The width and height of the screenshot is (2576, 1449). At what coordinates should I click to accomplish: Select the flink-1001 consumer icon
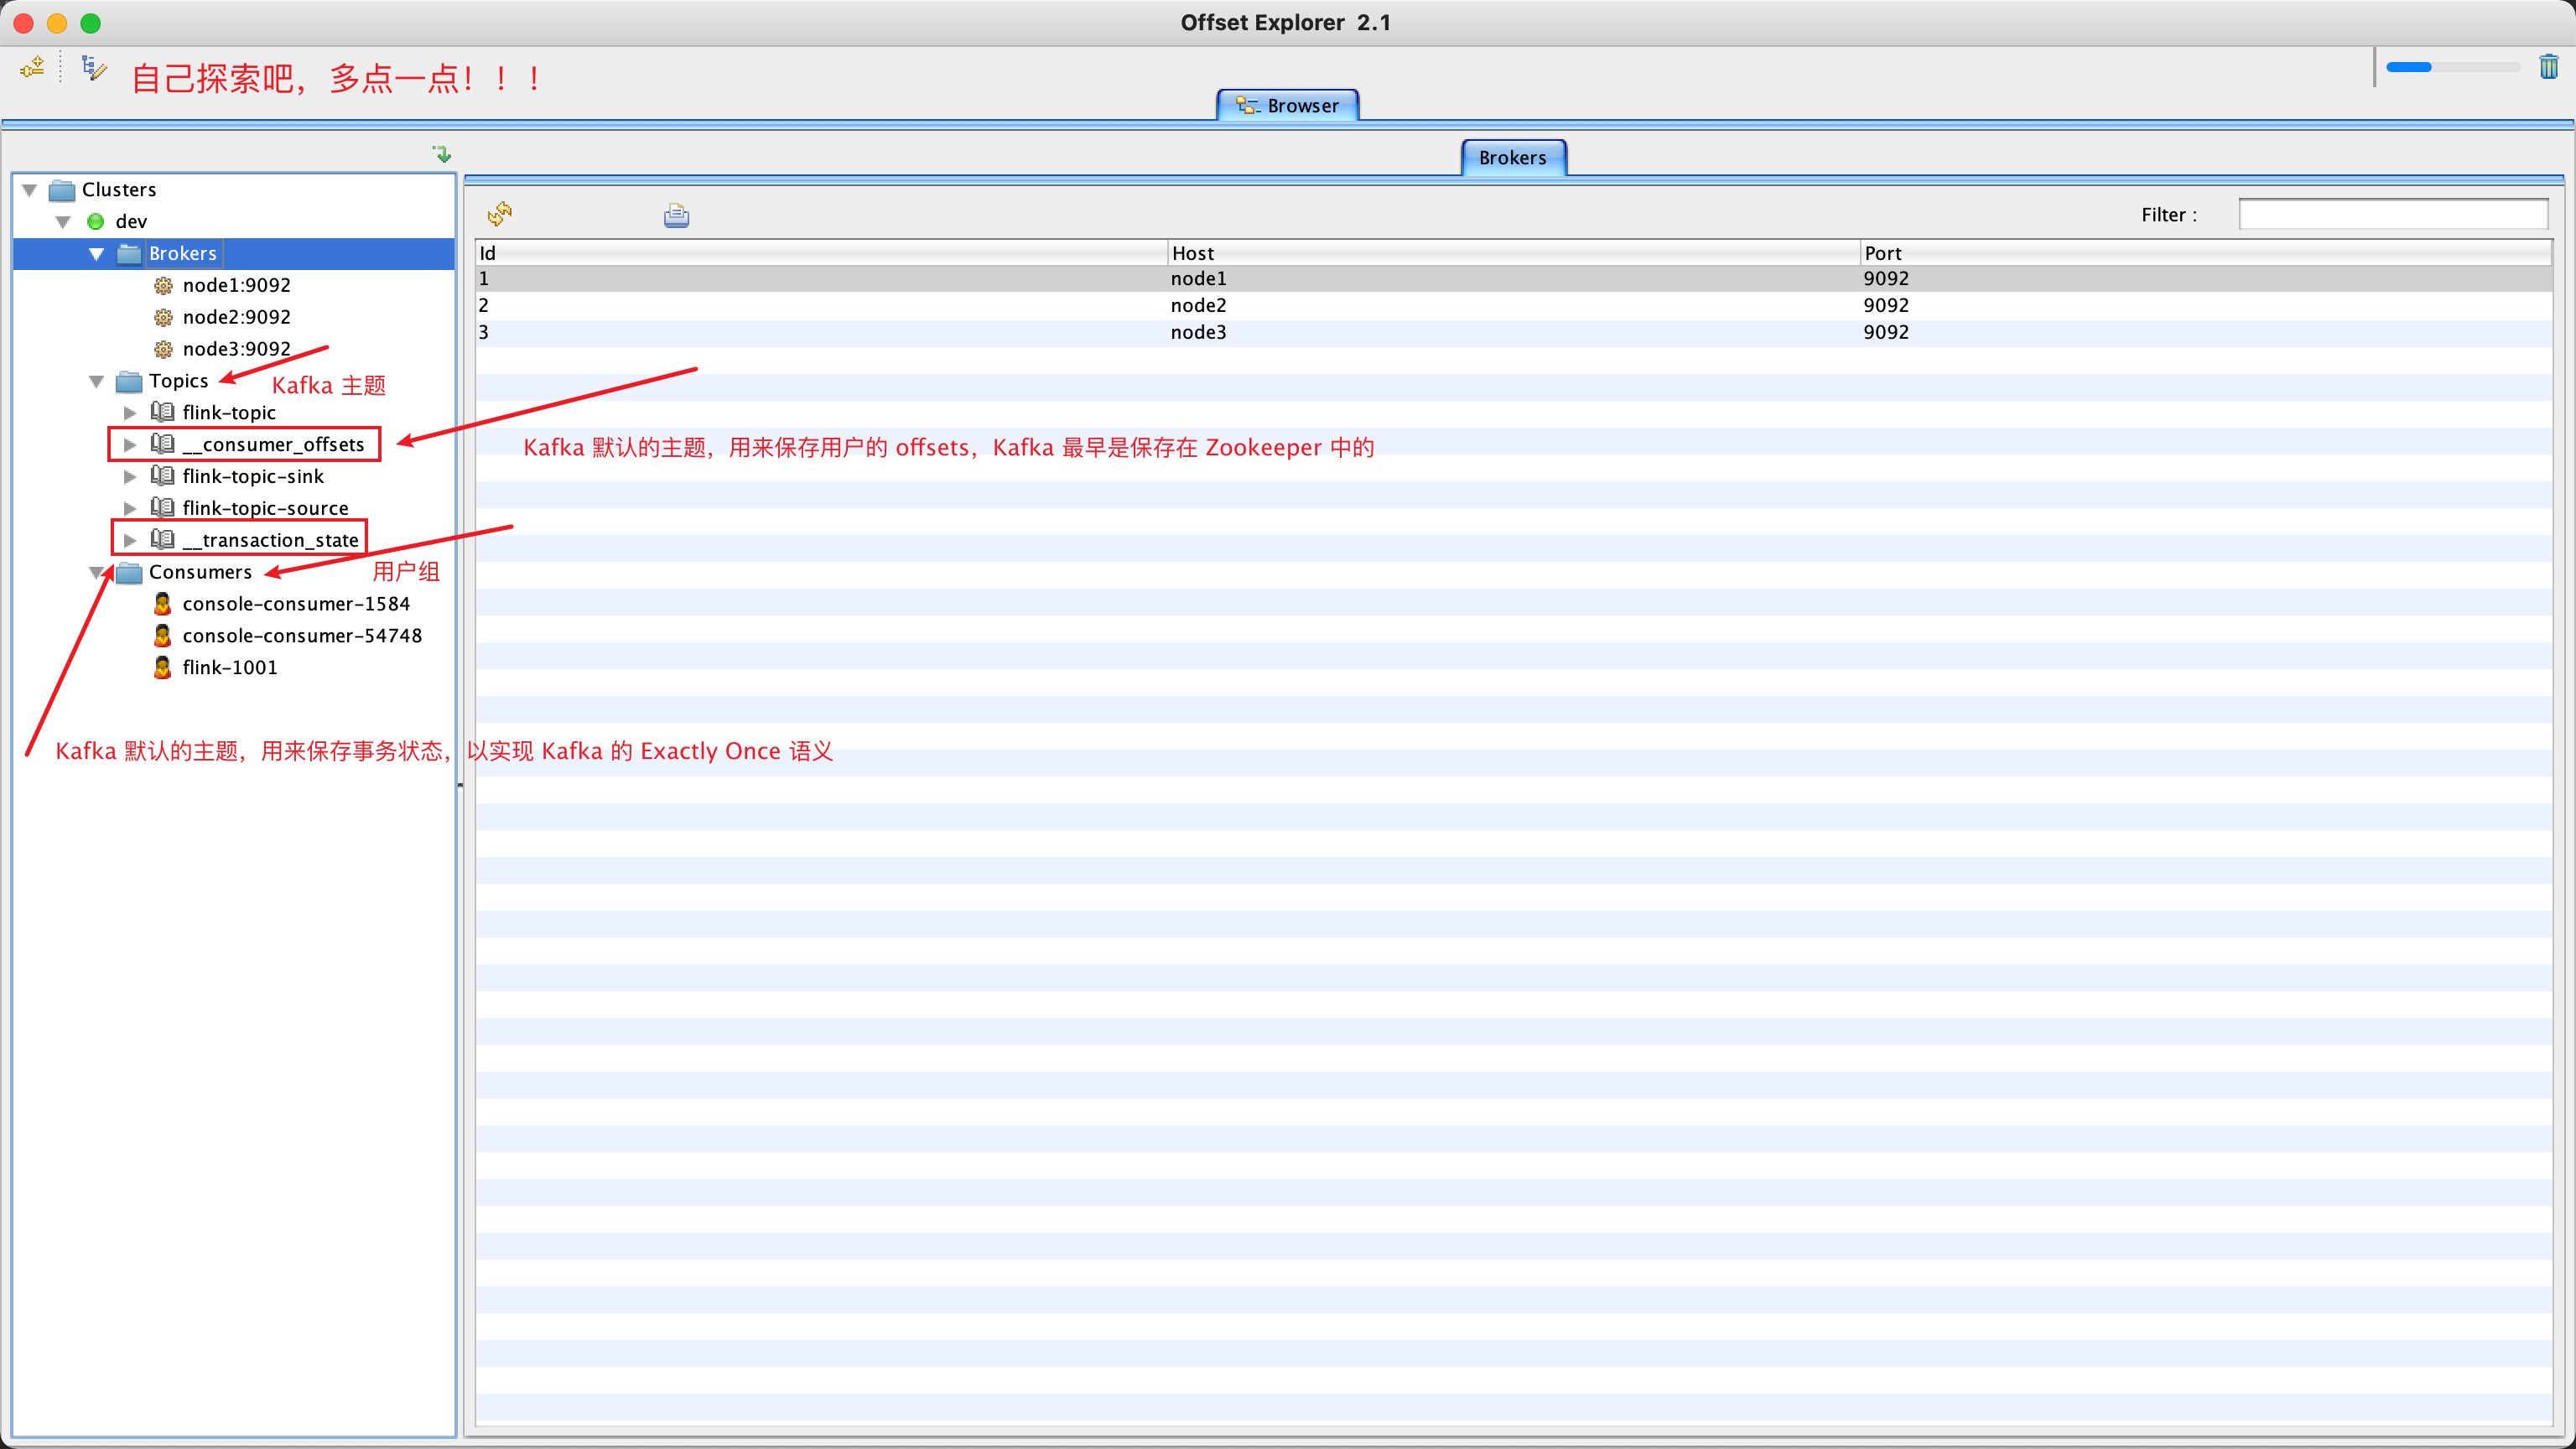(163, 667)
